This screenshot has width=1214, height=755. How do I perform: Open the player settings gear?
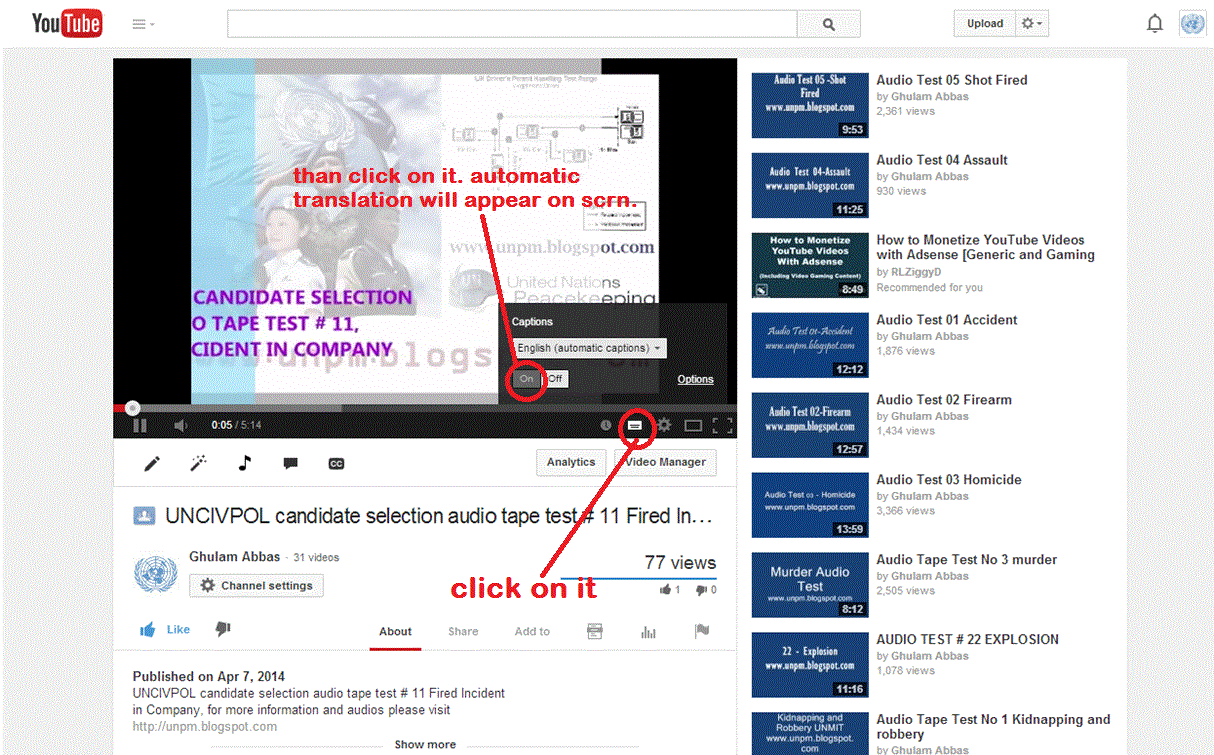pyautogui.click(x=663, y=425)
